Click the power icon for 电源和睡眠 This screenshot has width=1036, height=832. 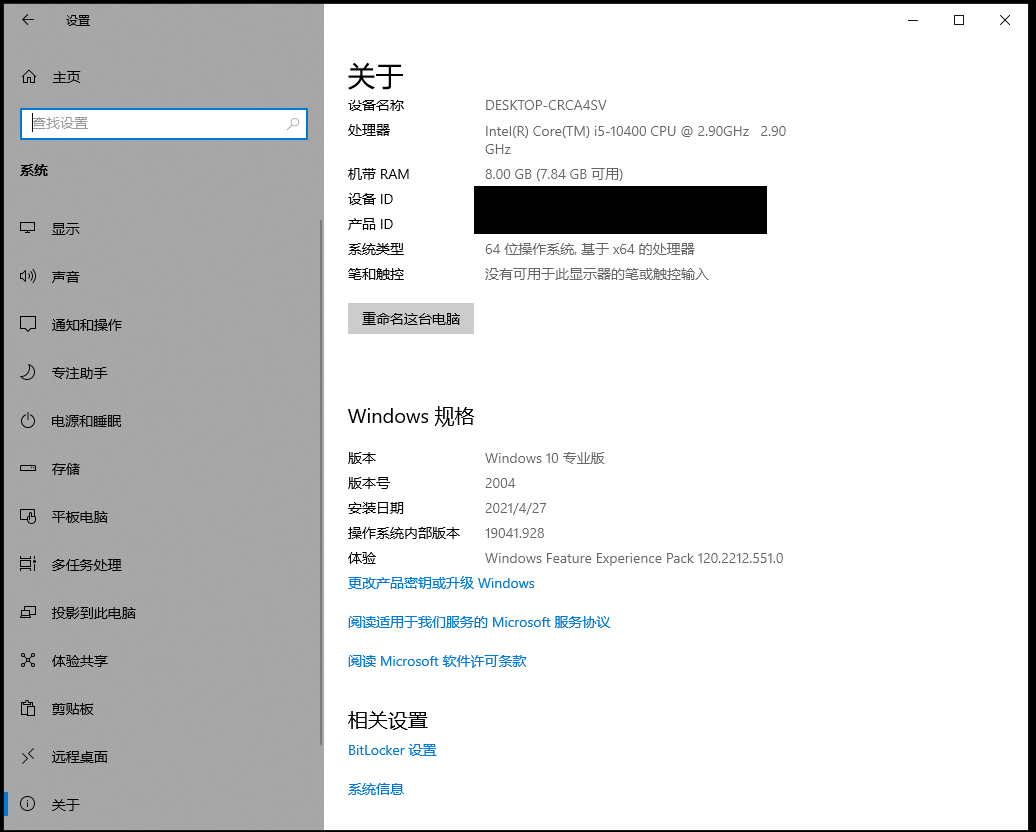tap(28, 420)
